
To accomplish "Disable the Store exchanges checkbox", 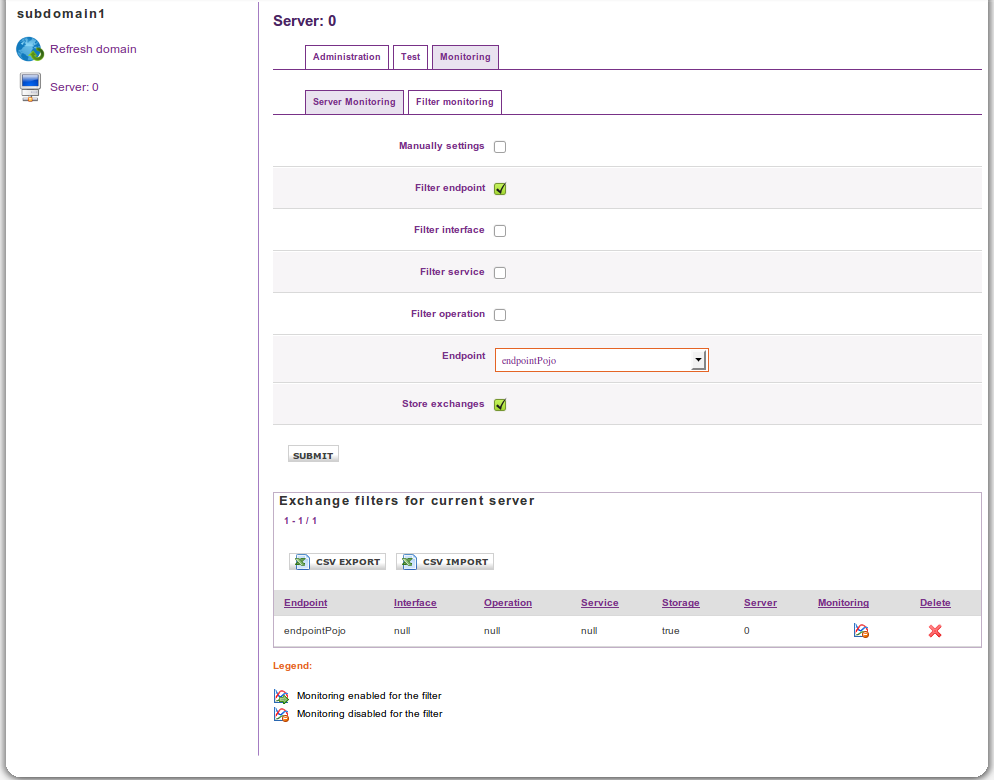I will coord(500,405).
